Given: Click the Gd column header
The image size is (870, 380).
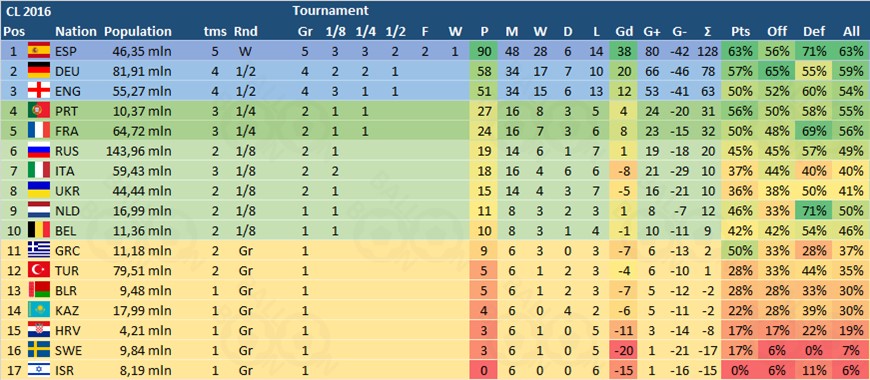Looking at the screenshot, I should pos(623,32).
